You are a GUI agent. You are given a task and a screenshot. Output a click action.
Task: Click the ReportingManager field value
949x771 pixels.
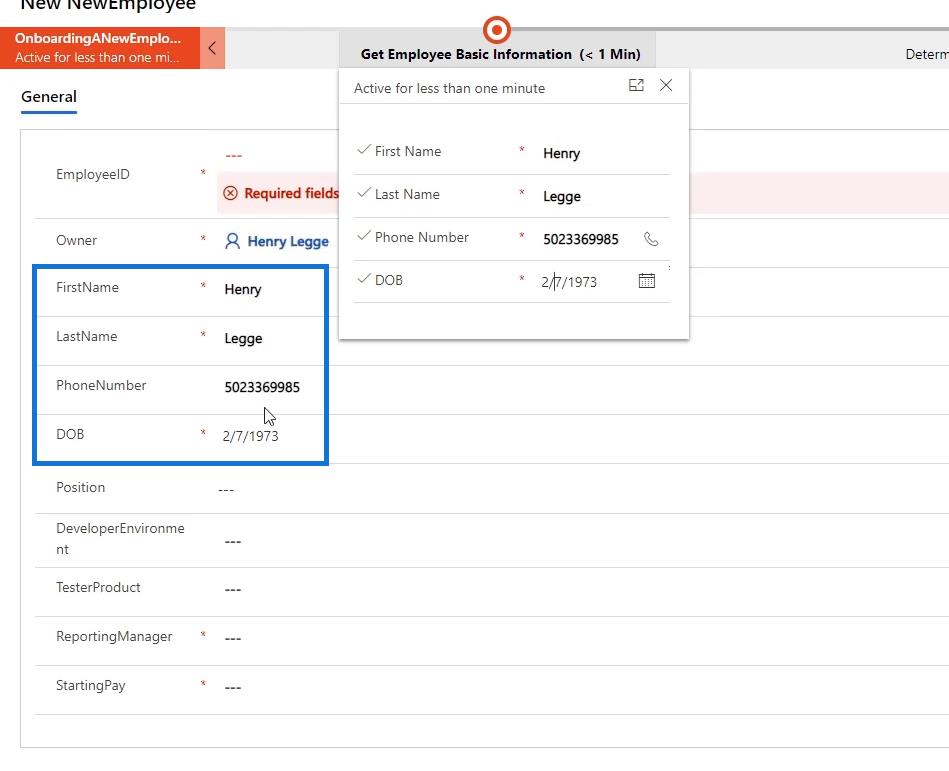coord(233,638)
